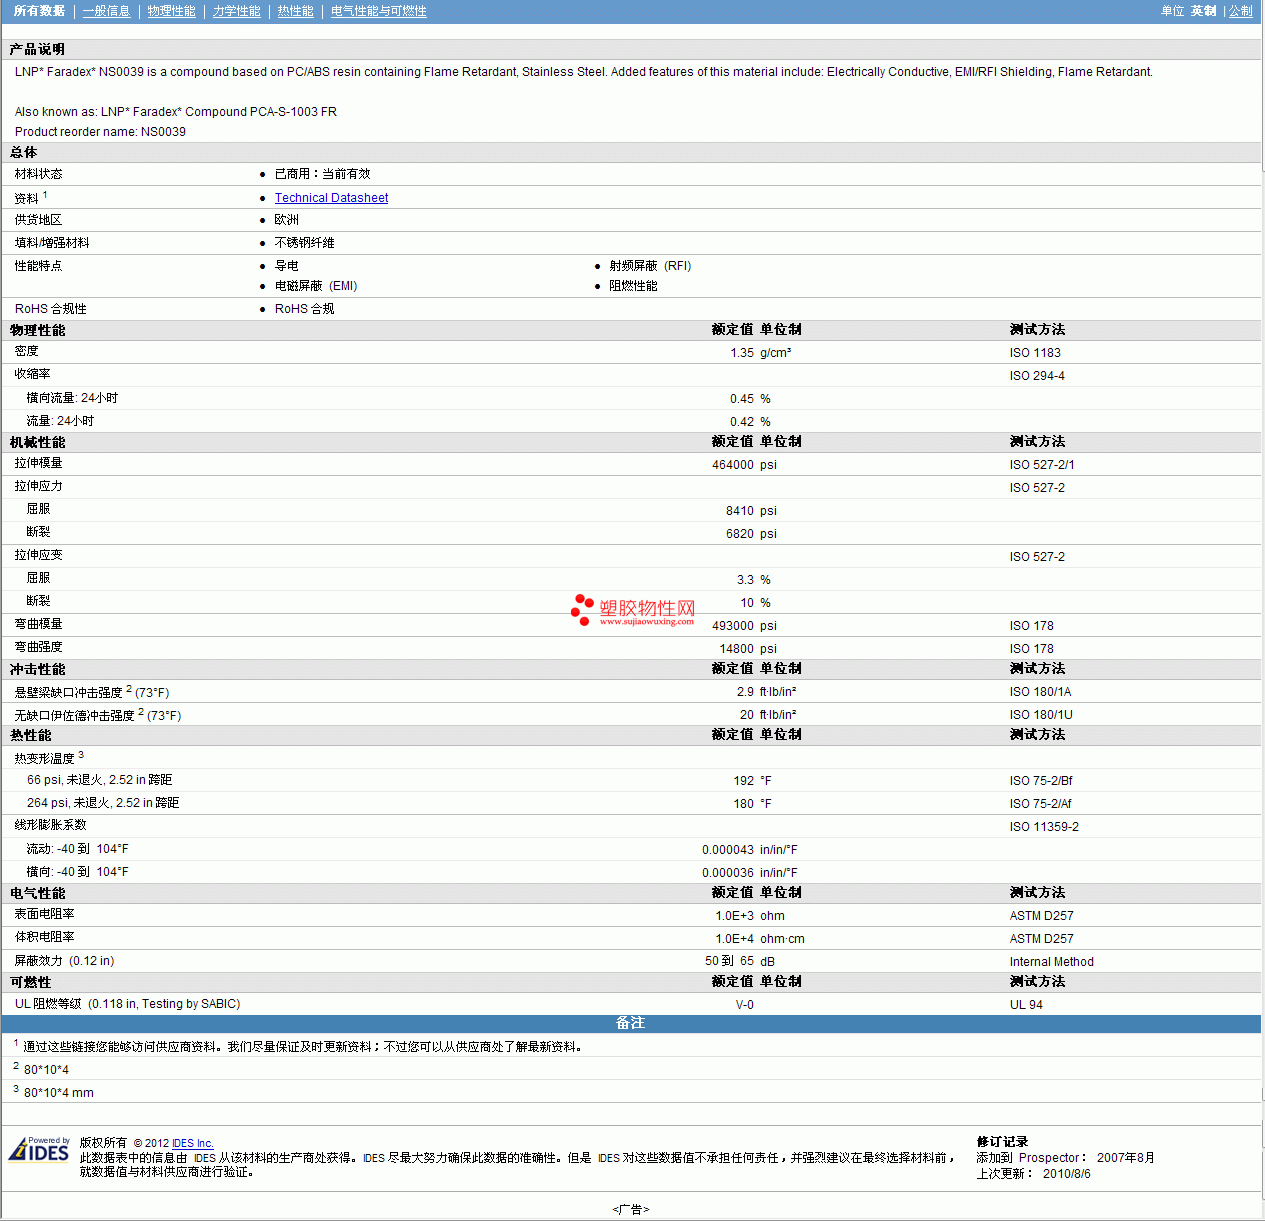Image resolution: width=1265 pixels, height=1221 pixels.
Task: Click the 可燃性 section header
Action: pos(30,983)
